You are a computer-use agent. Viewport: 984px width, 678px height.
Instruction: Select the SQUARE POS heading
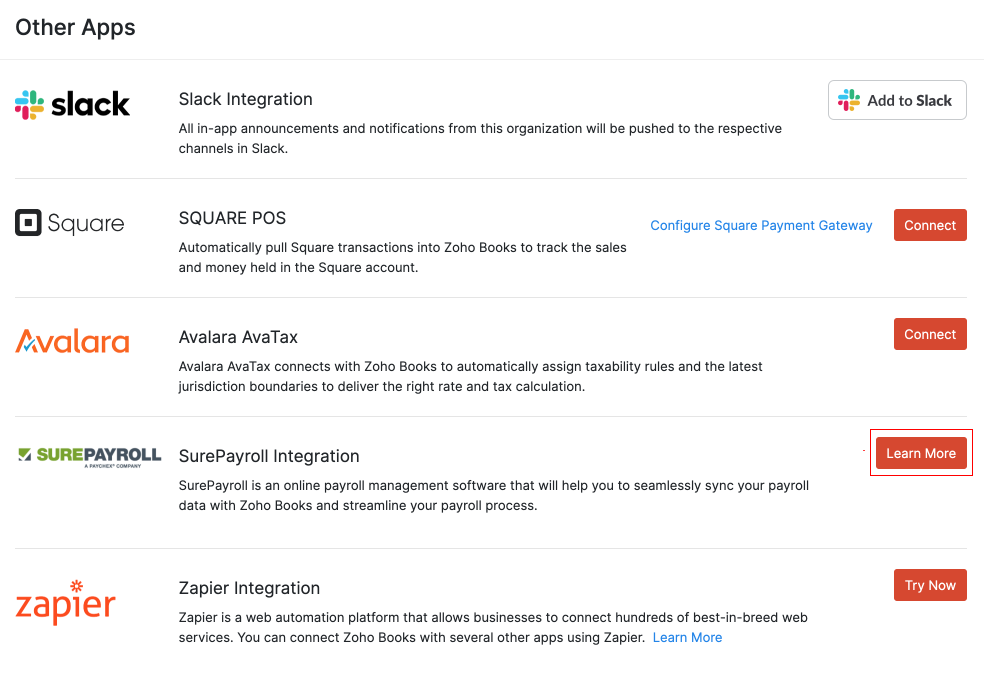pos(232,217)
